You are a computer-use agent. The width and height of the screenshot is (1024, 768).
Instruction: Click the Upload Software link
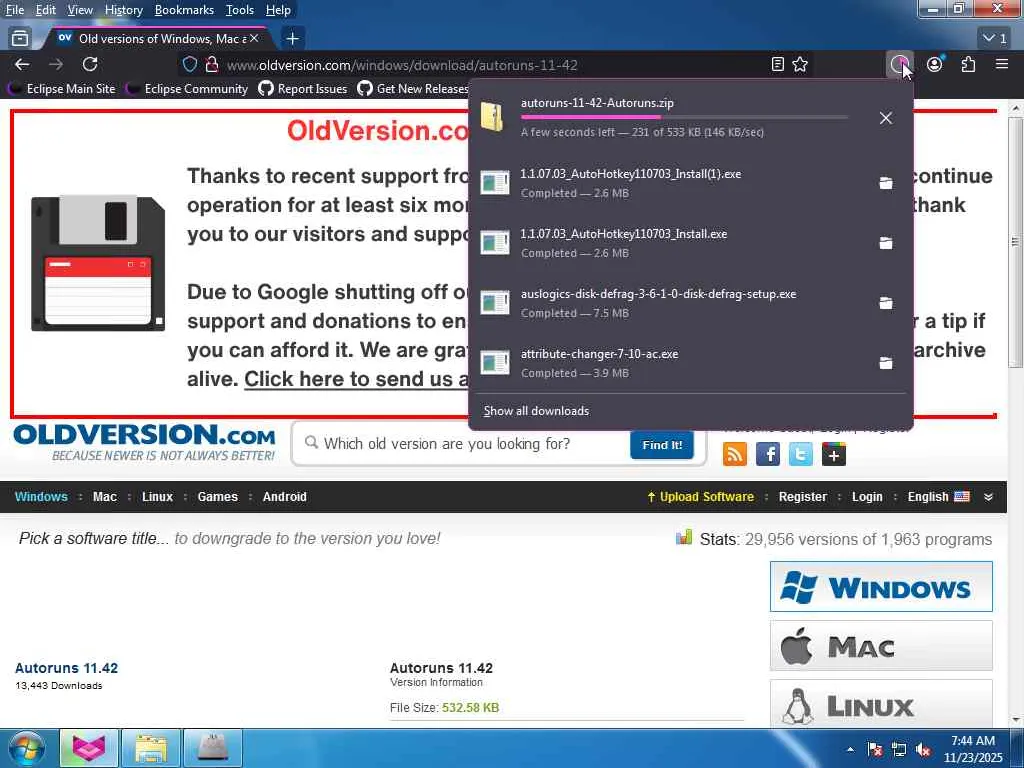coord(700,497)
